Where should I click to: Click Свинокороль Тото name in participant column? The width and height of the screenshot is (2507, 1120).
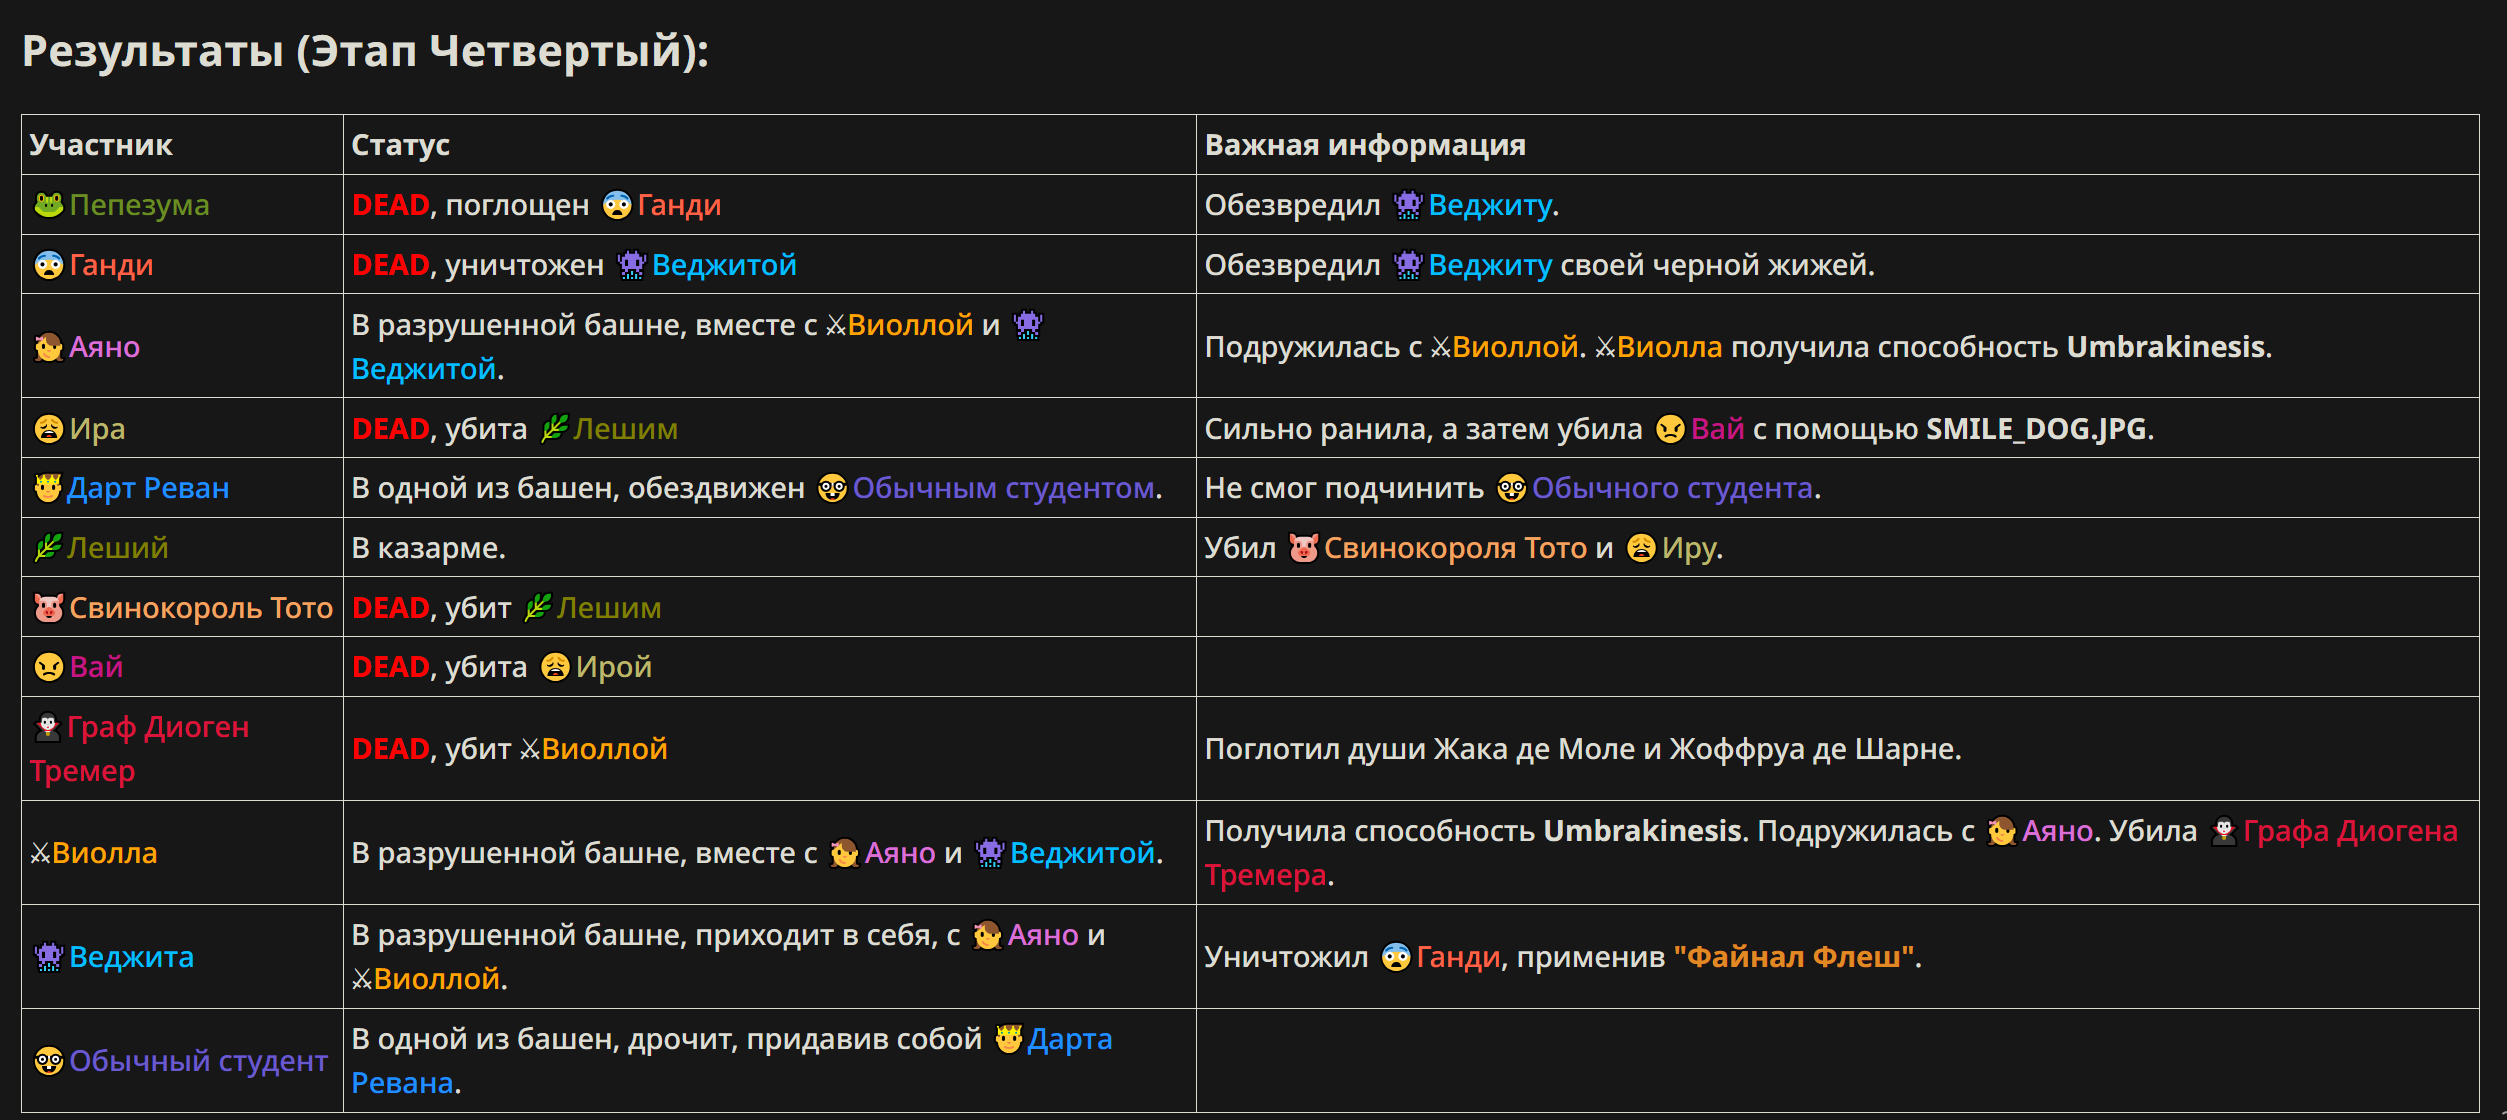pyautogui.click(x=201, y=608)
